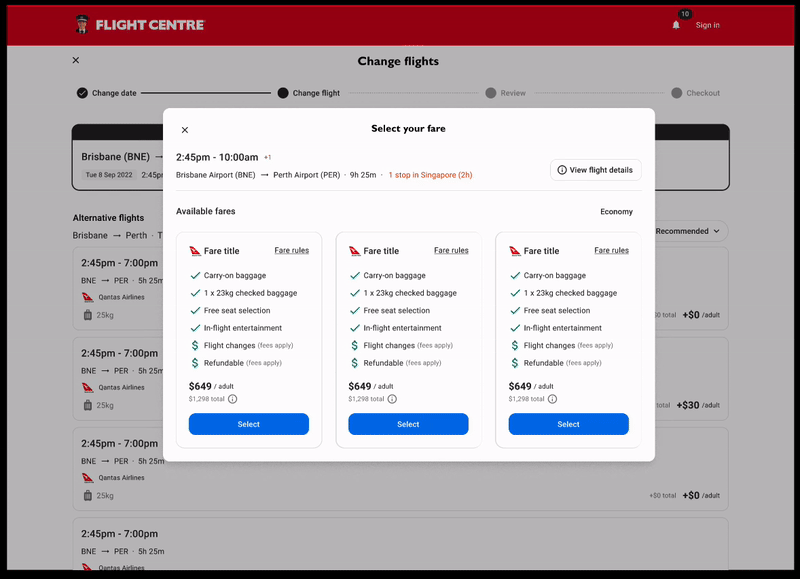Click 25kg baggage icon in first alternative flight
Screen dimensions: 800x579
tap(88, 315)
